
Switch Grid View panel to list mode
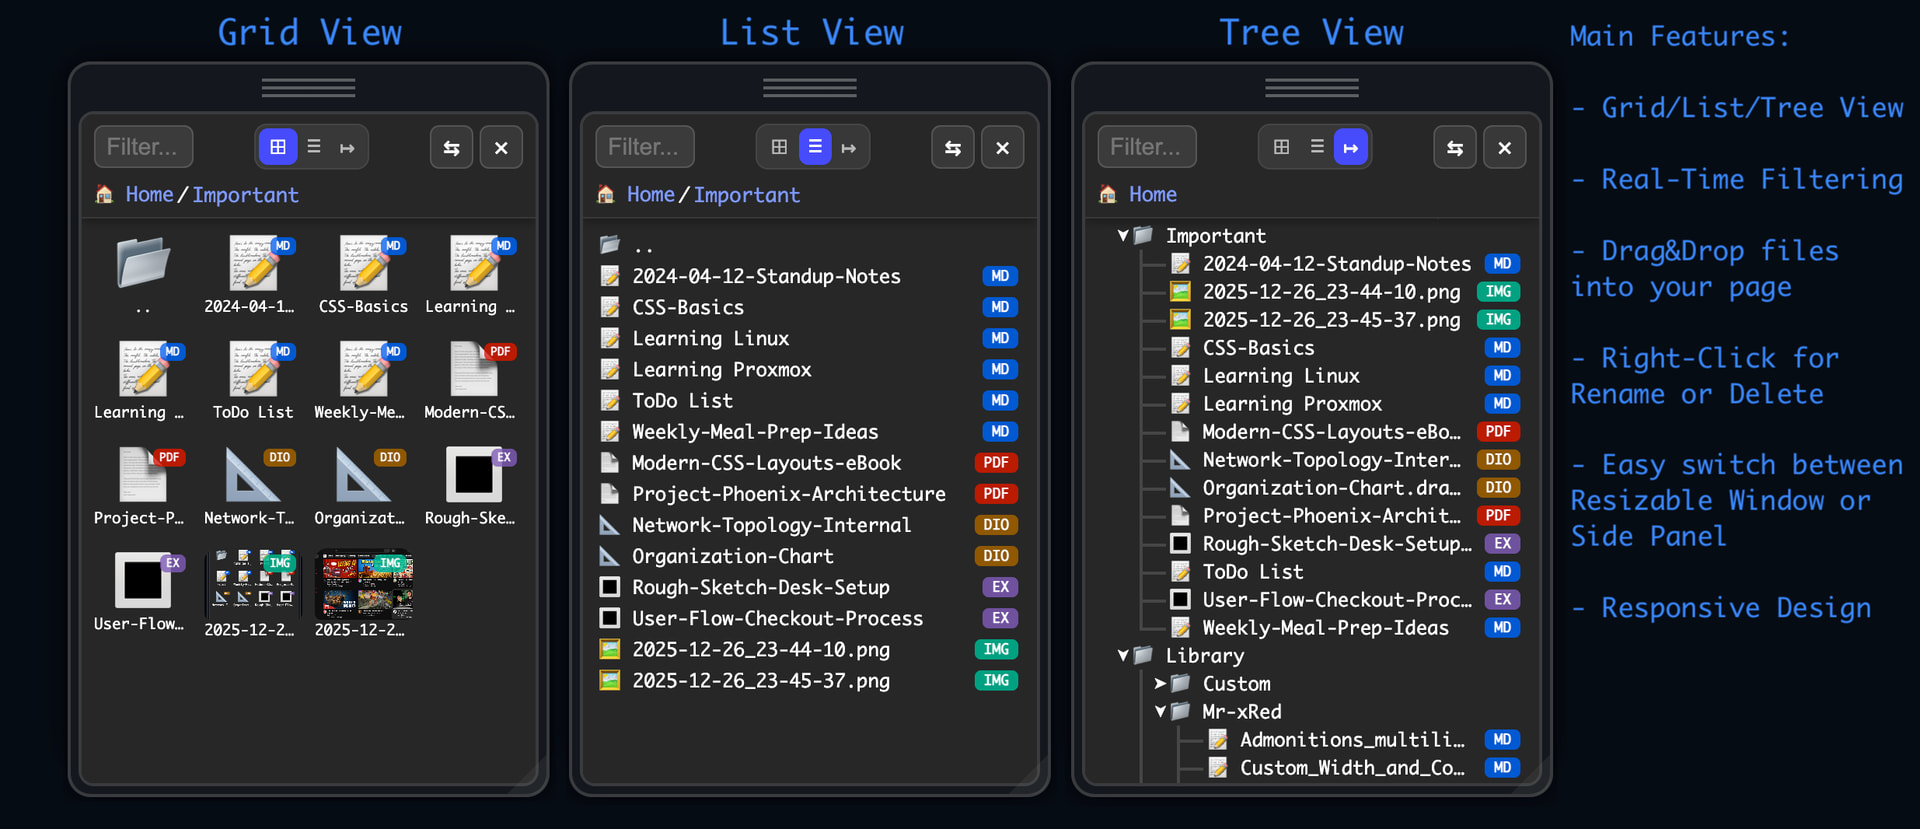coord(314,147)
